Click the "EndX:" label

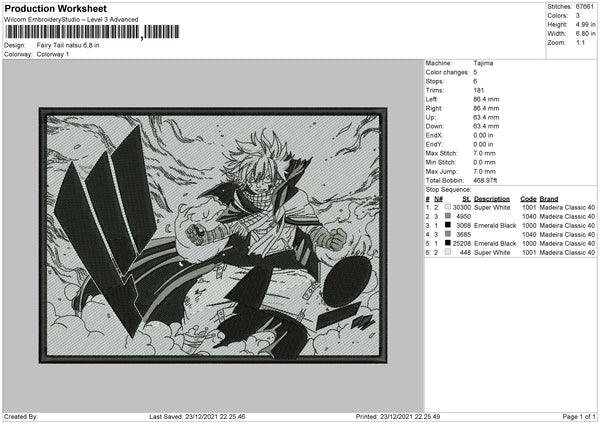pos(434,135)
